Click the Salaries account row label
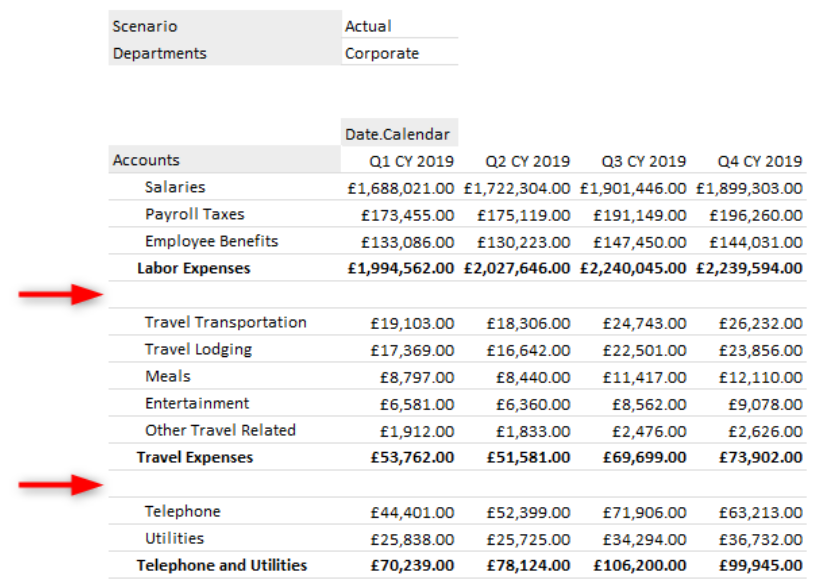The height and width of the screenshot is (582, 820). pyautogui.click(x=175, y=187)
